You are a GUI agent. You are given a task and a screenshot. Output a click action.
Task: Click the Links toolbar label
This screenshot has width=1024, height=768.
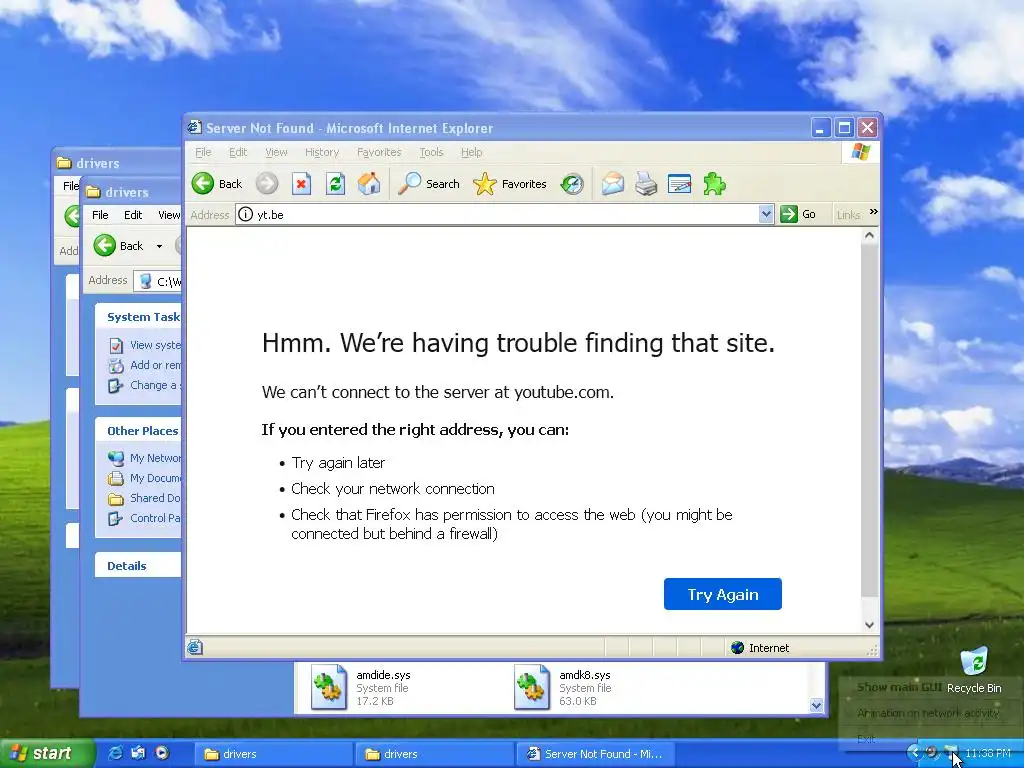848,215
